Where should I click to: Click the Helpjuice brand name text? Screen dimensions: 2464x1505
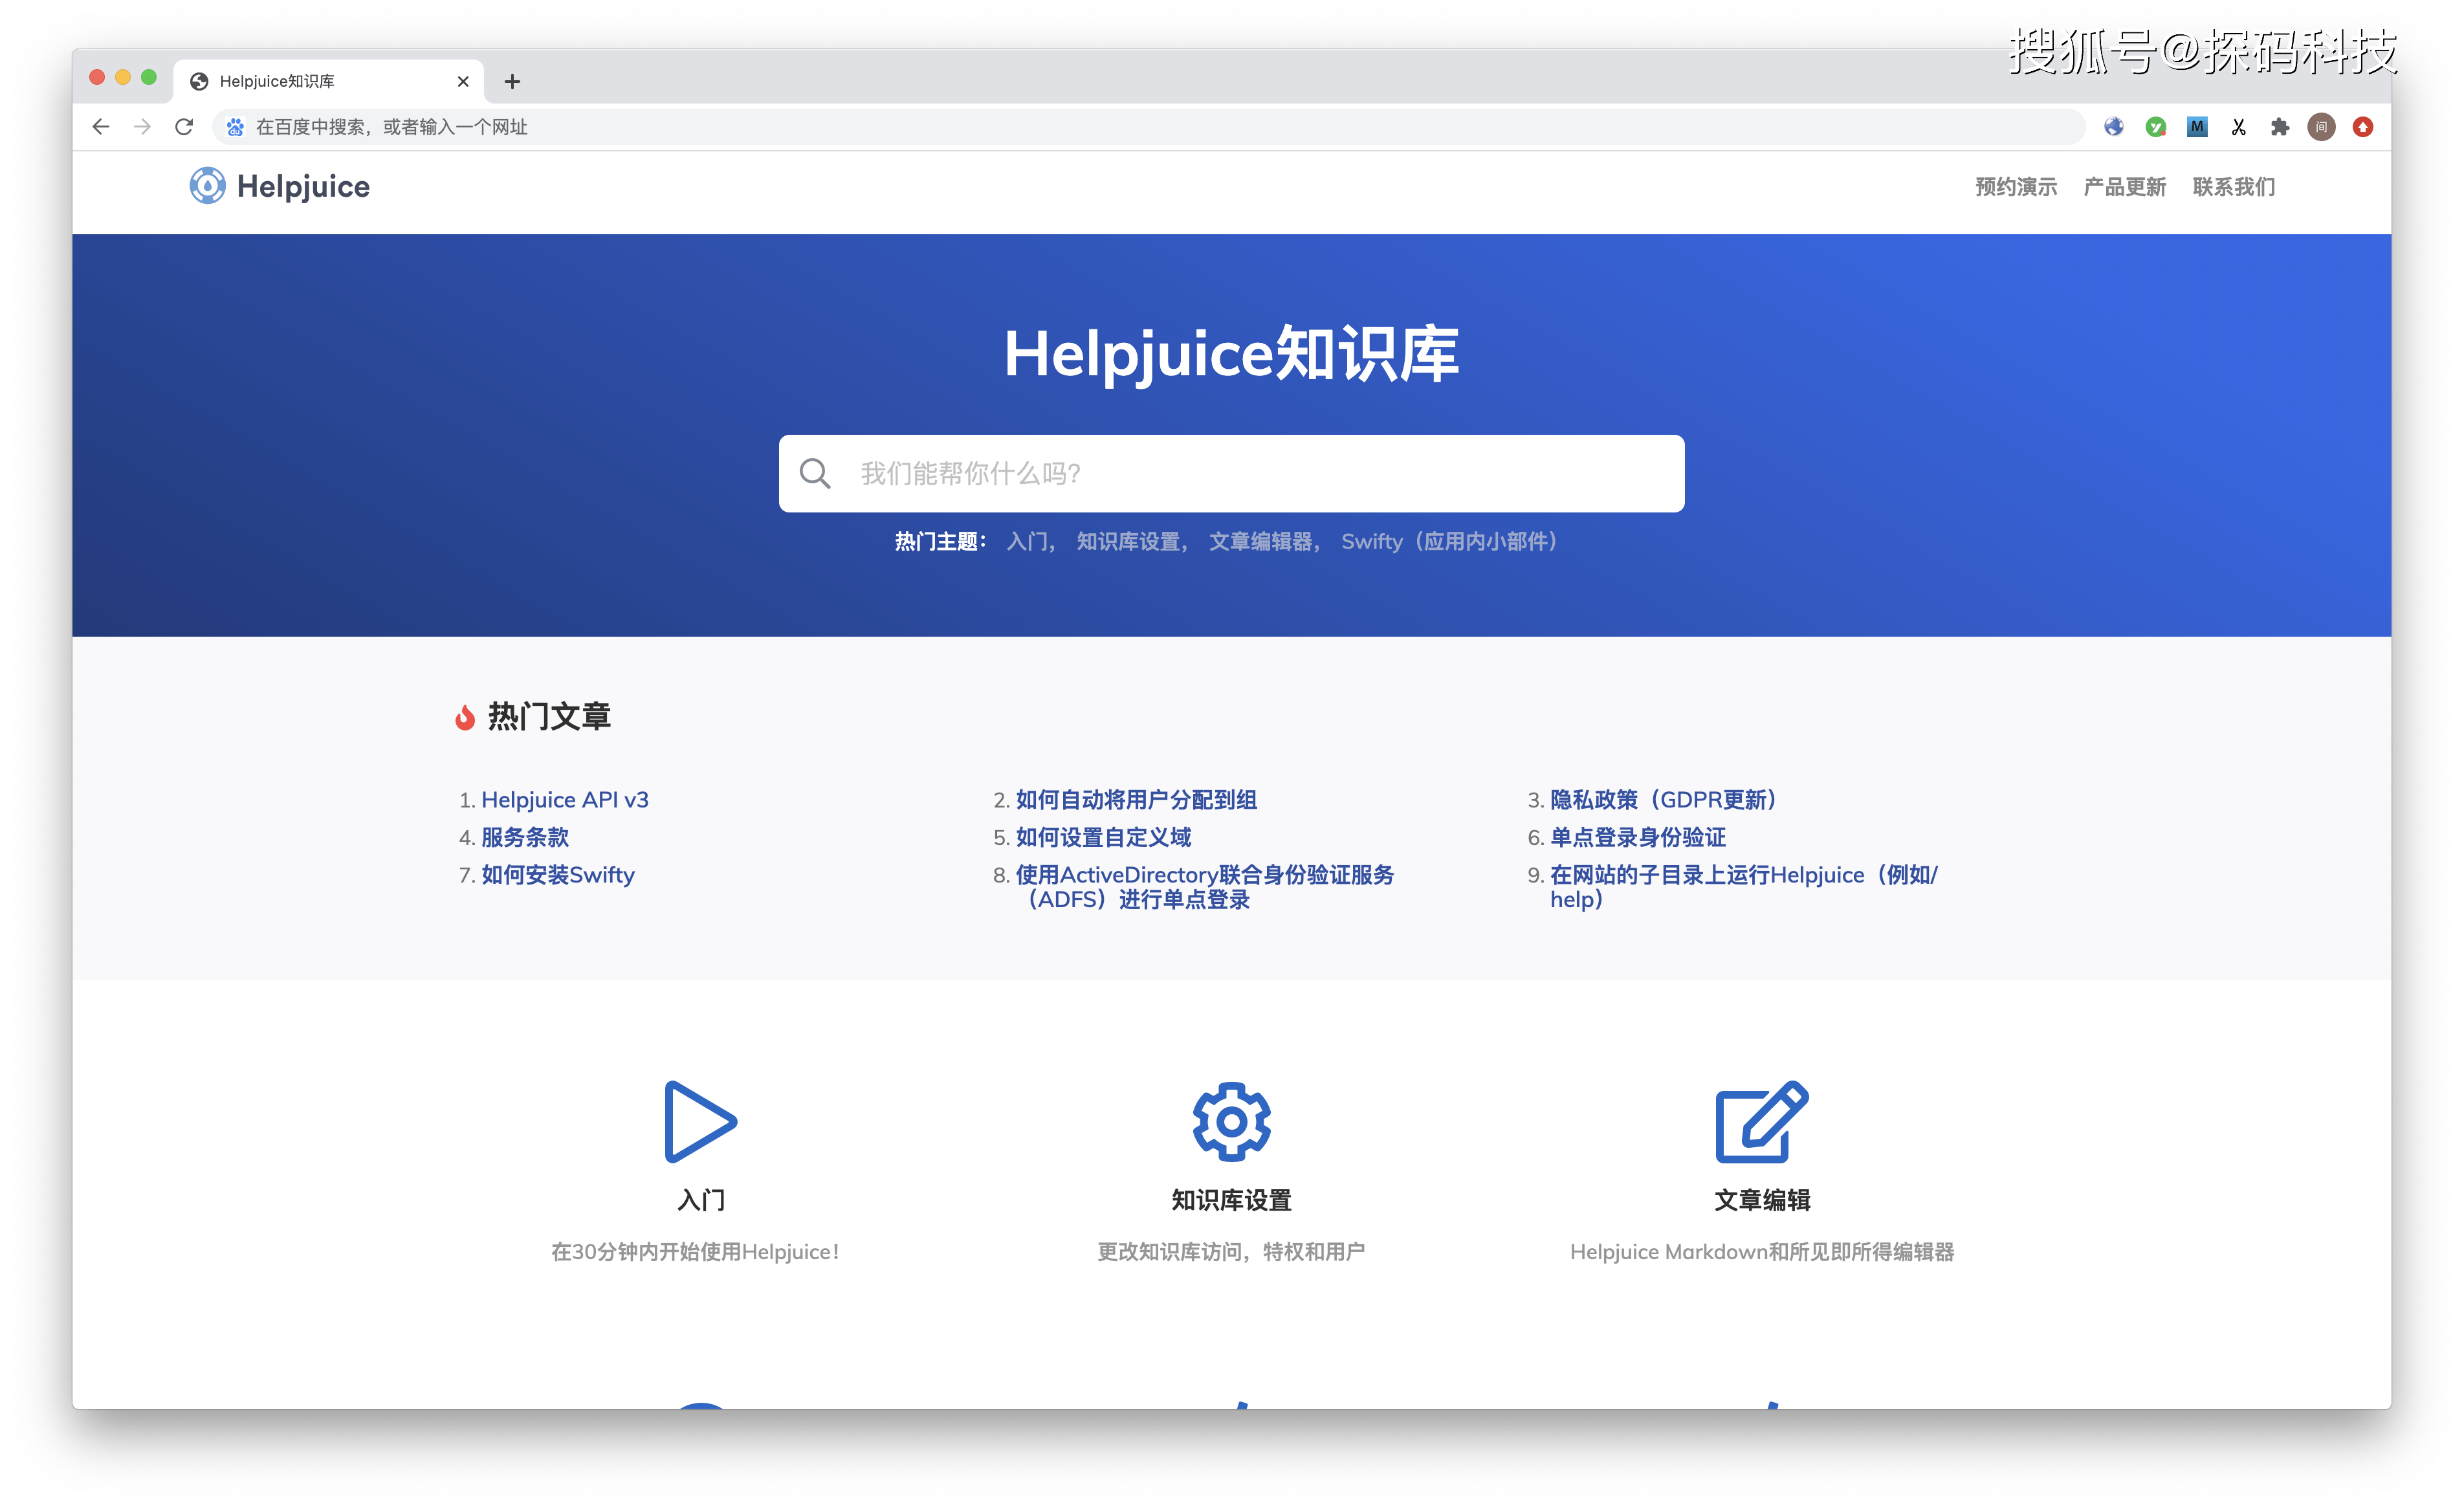[303, 187]
